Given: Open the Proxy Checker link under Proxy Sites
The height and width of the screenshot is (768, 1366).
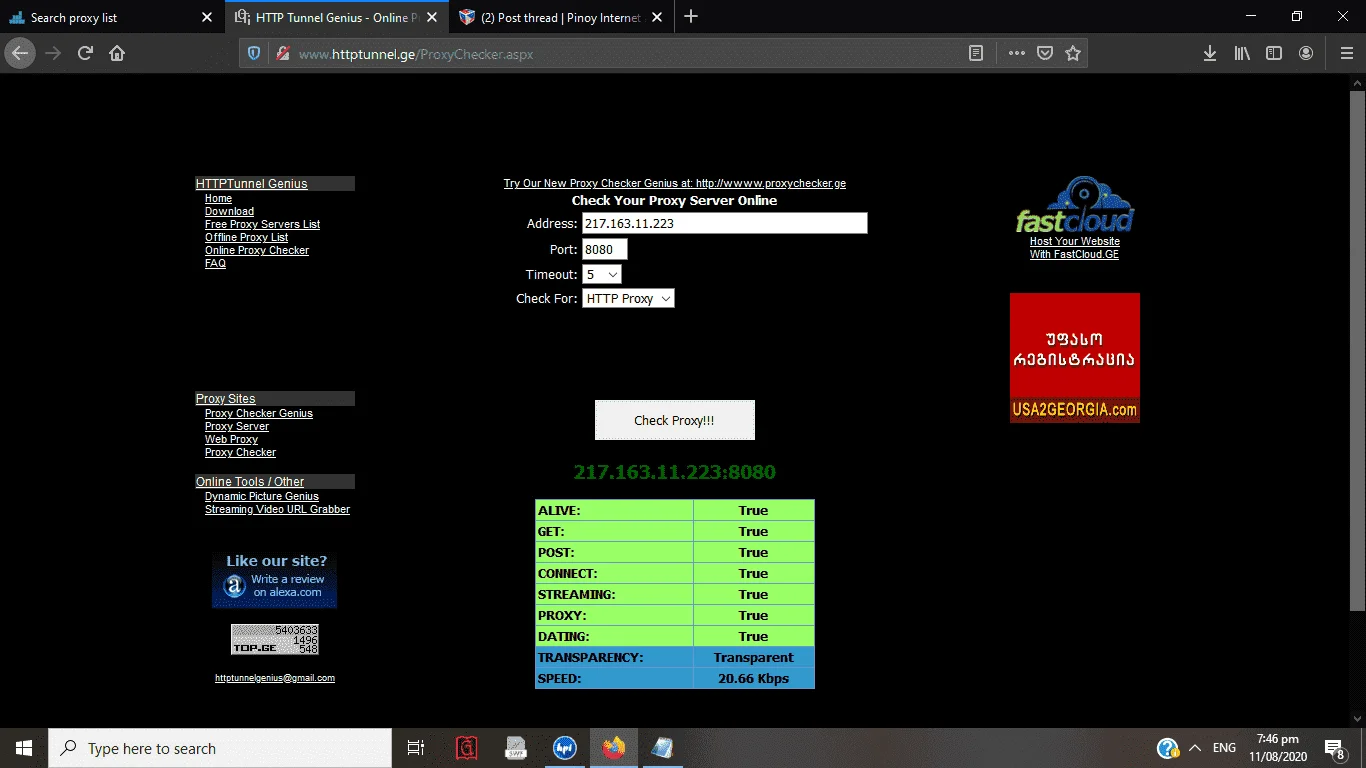Looking at the screenshot, I should (x=240, y=453).
